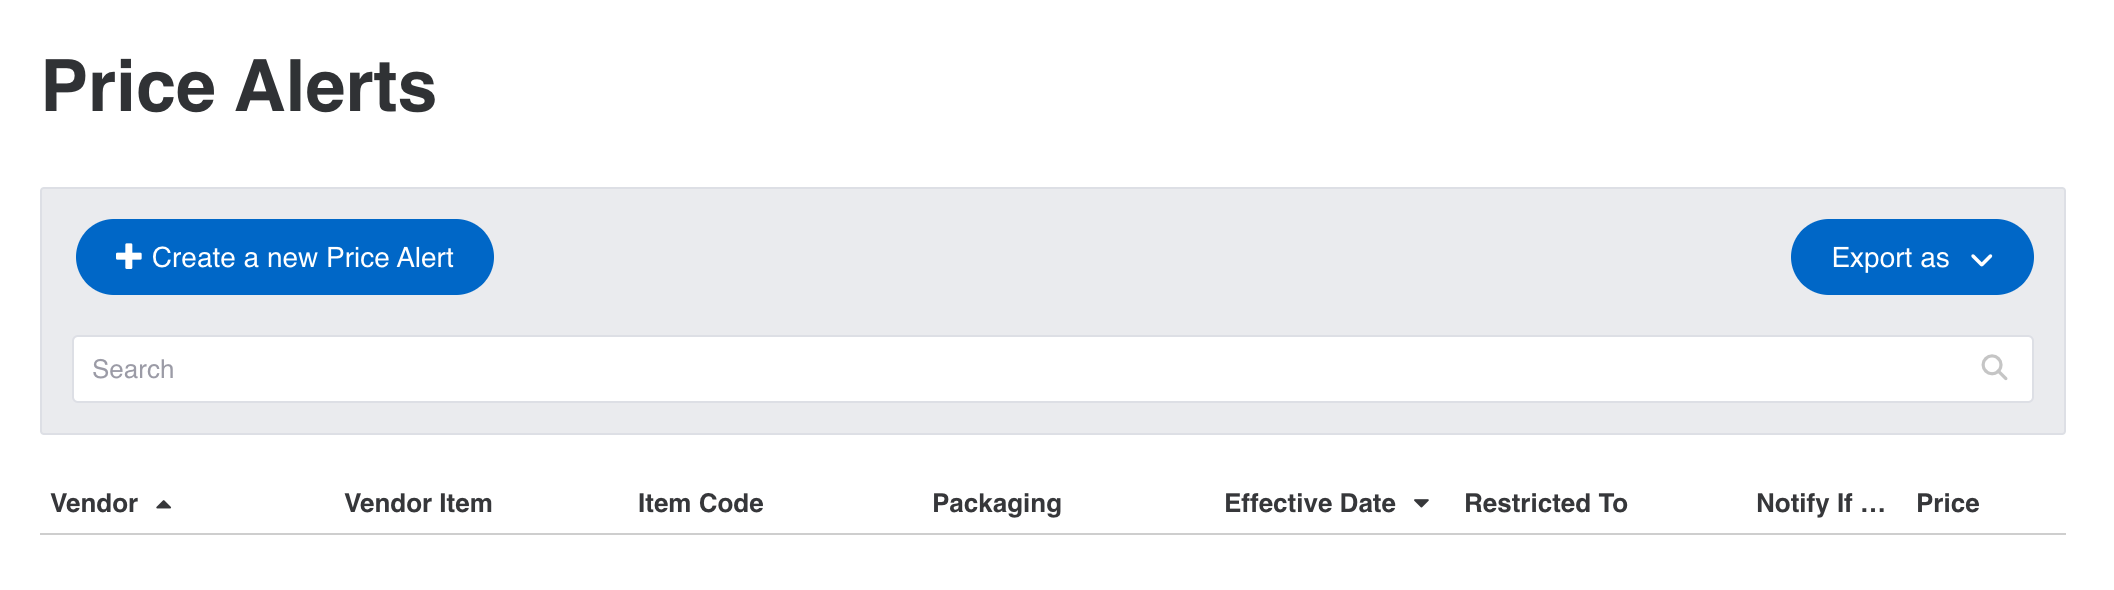Click the Vendor ascending sort arrow
This screenshot has width=2114, height=590.
[164, 505]
